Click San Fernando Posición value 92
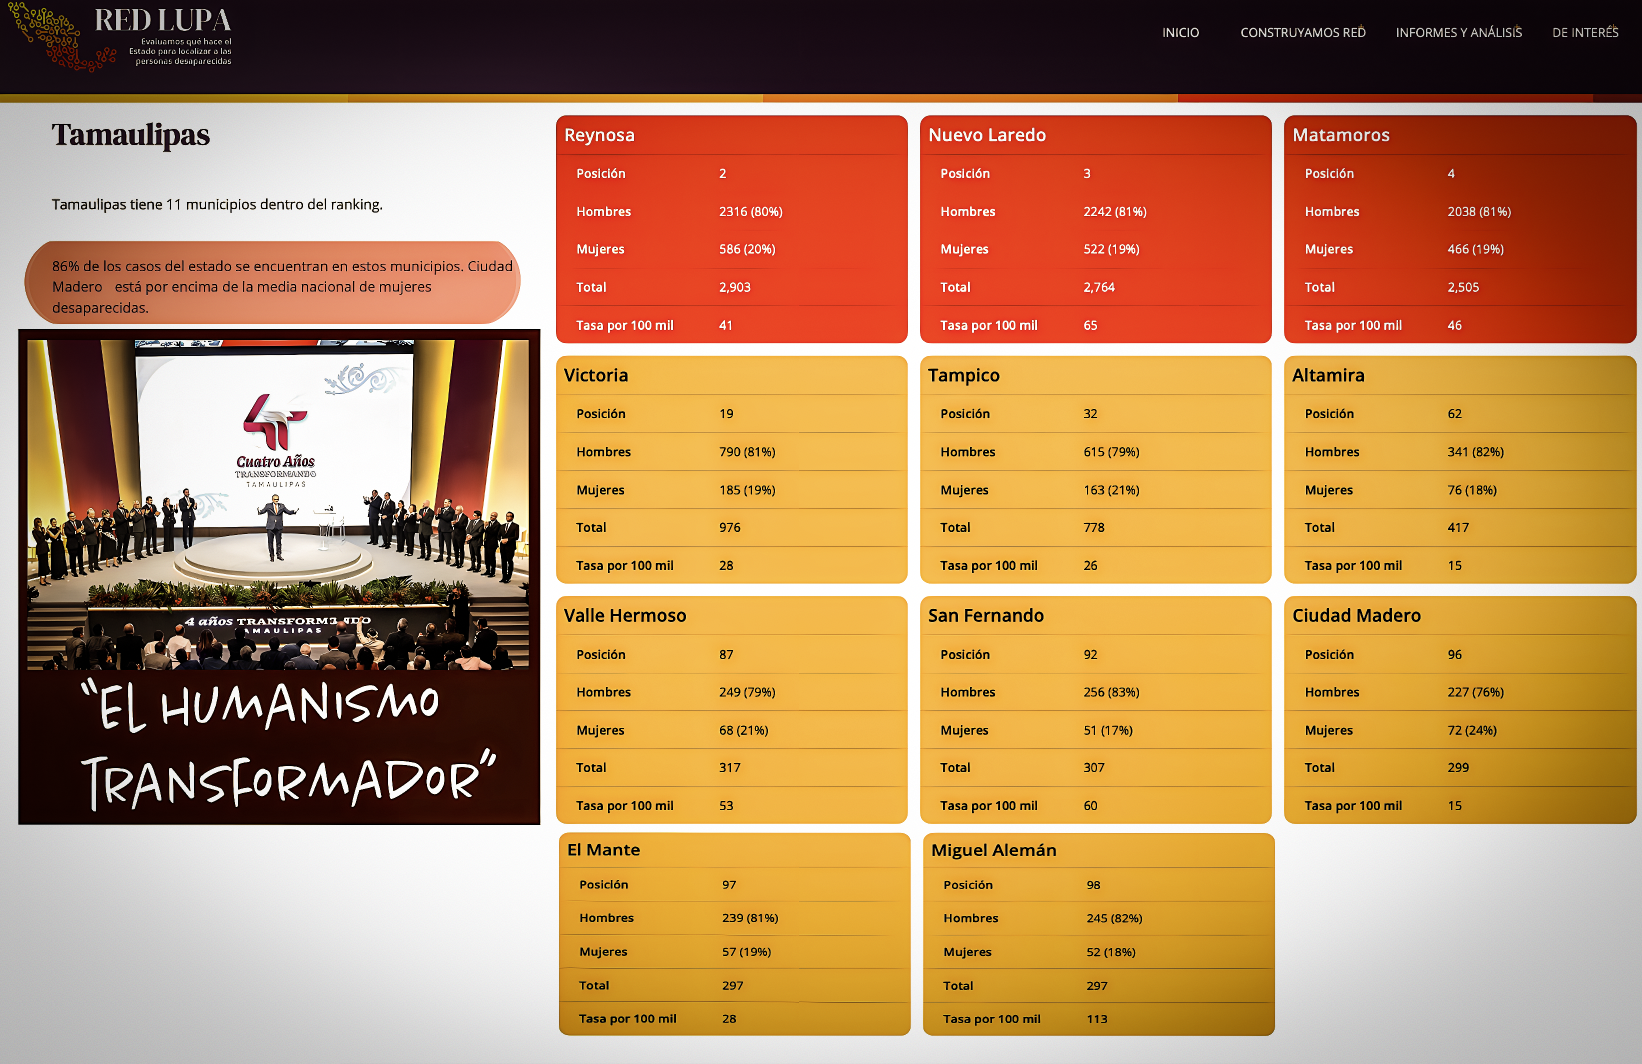1642x1064 pixels. click(x=1090, y=655)
